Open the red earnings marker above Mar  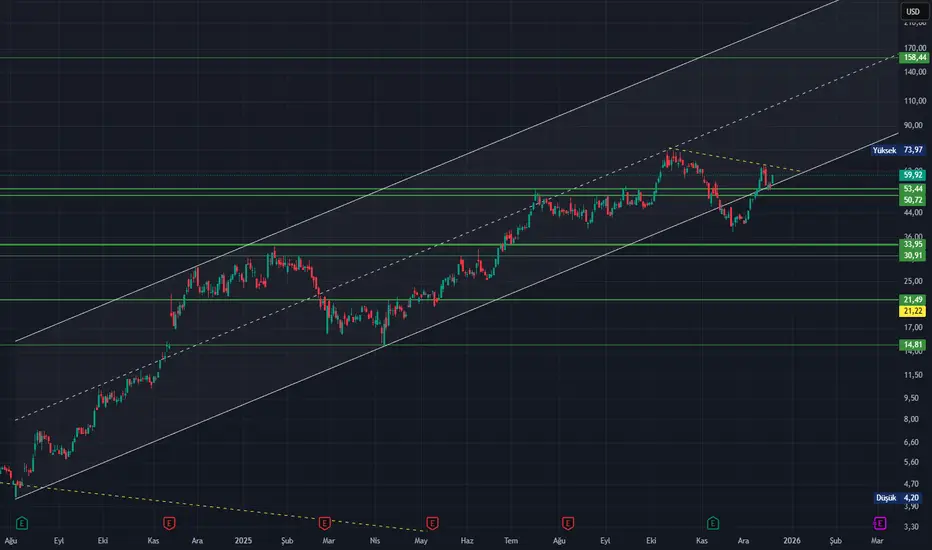[x=325, y=523]
